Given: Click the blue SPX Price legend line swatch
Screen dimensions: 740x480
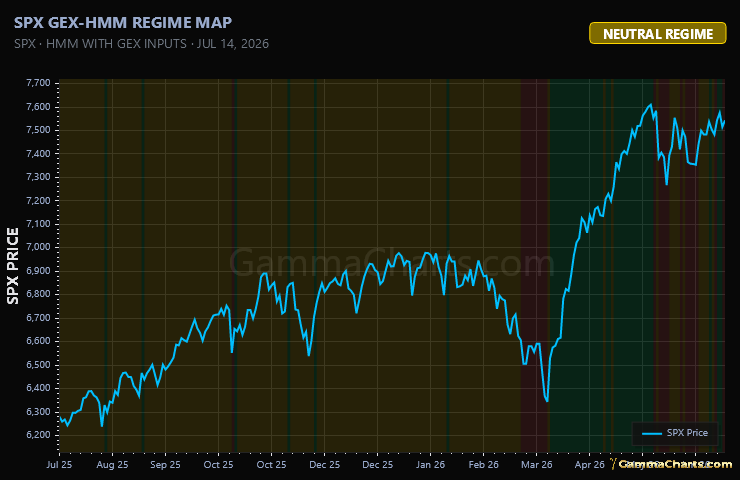Looking at the screenshot, I should point(652,433).
